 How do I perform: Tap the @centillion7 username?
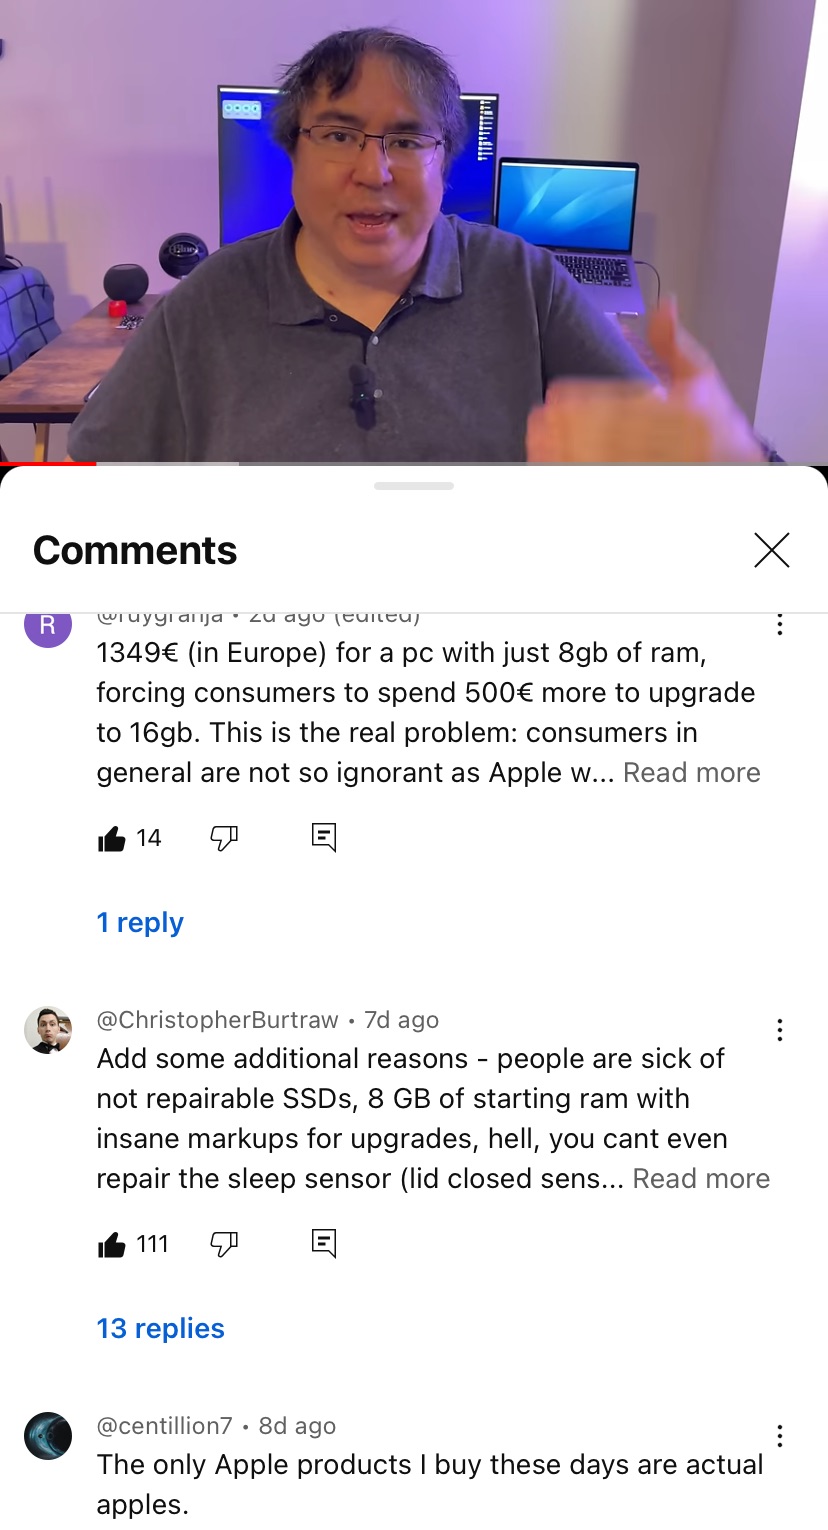164,1426
